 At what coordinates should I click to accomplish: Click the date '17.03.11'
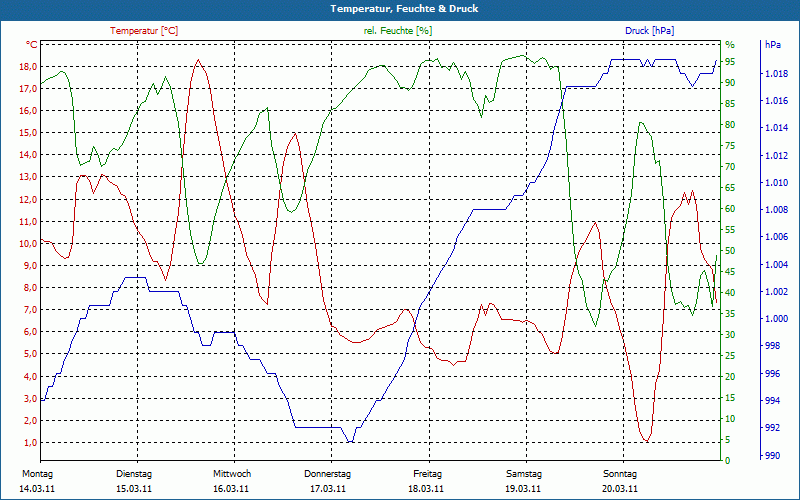tap(328, 489)
